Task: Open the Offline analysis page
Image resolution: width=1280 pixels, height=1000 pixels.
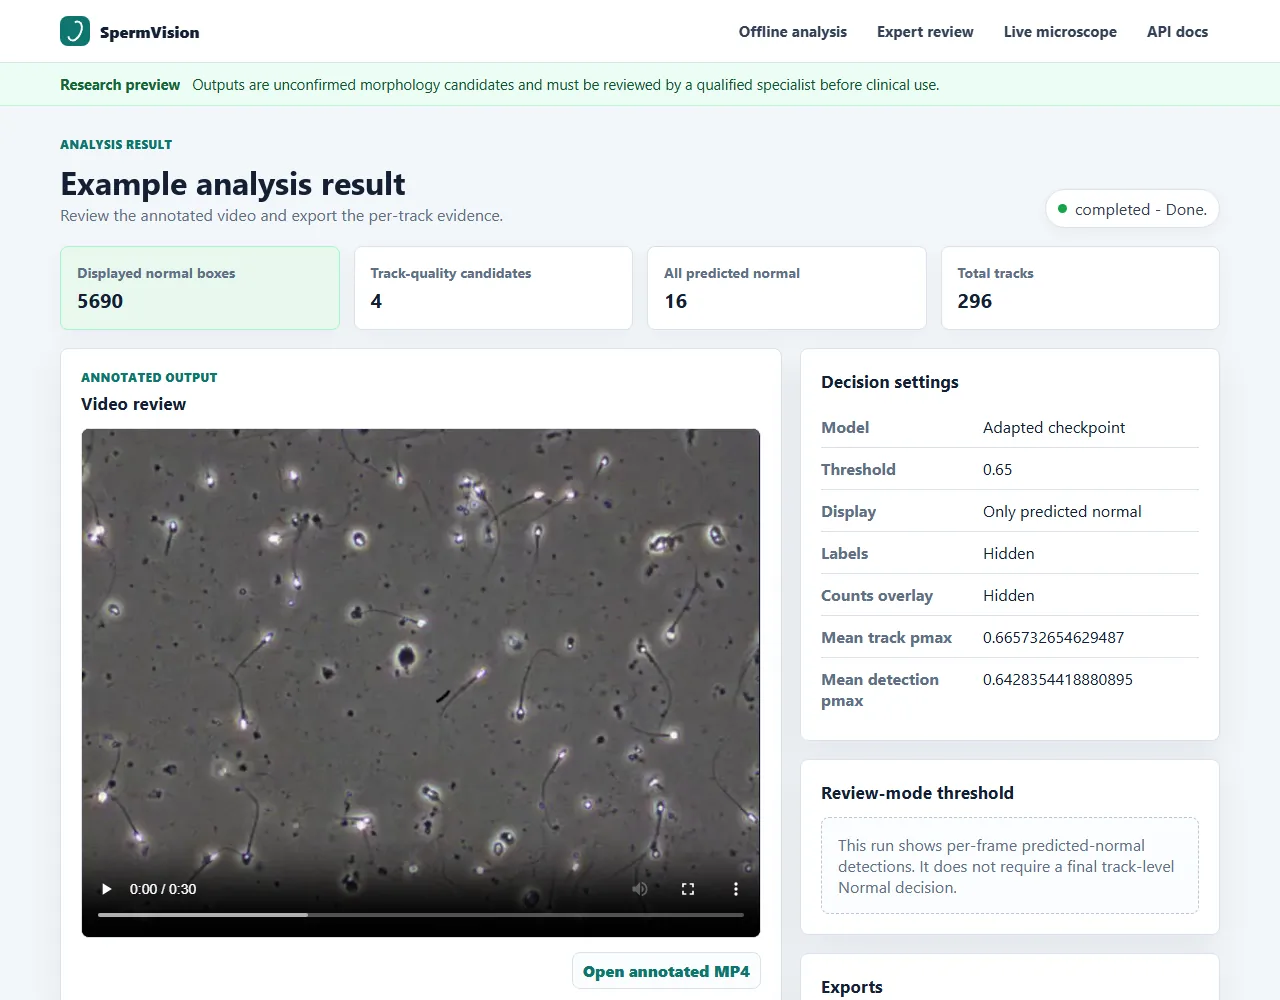Action: click(793, 32)
